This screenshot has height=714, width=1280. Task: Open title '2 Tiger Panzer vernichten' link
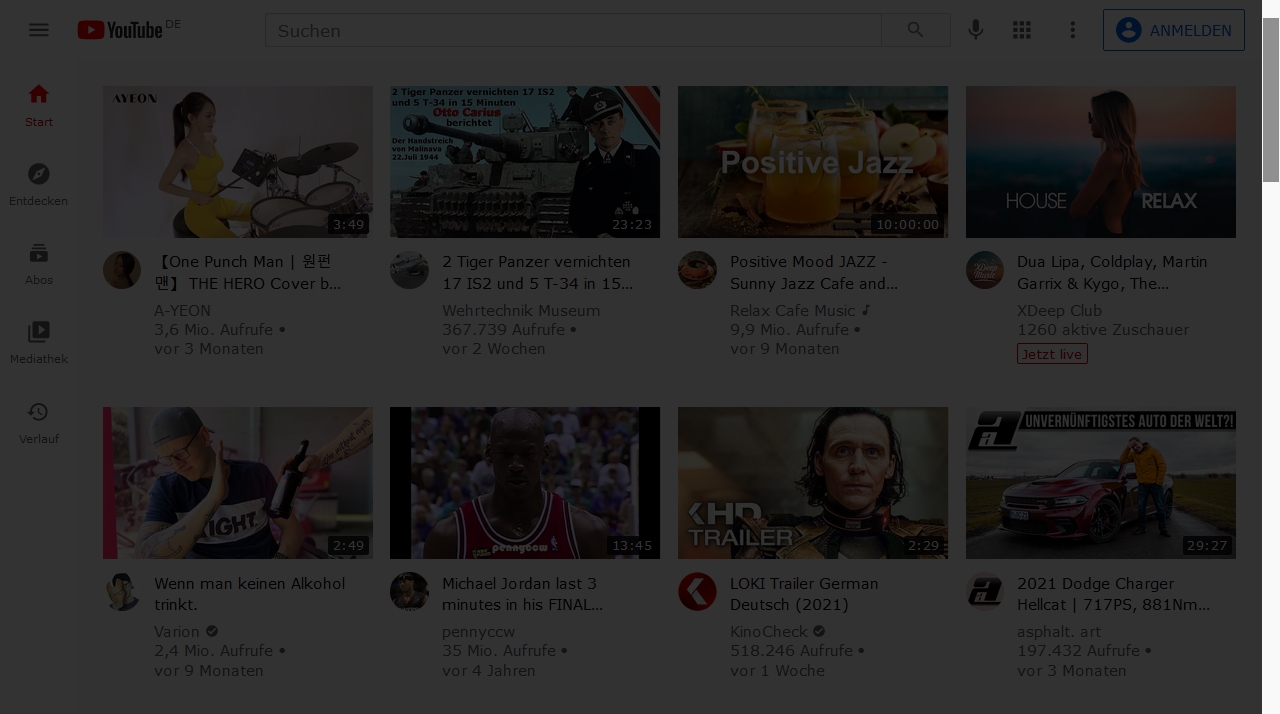[537, 272]
